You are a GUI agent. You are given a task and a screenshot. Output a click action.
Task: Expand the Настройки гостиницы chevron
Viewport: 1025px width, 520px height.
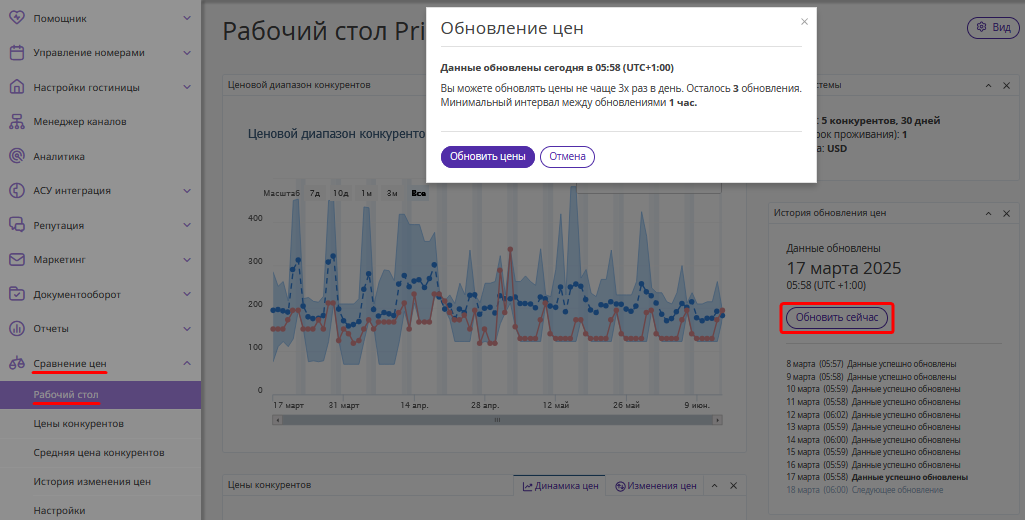[187, 87]
